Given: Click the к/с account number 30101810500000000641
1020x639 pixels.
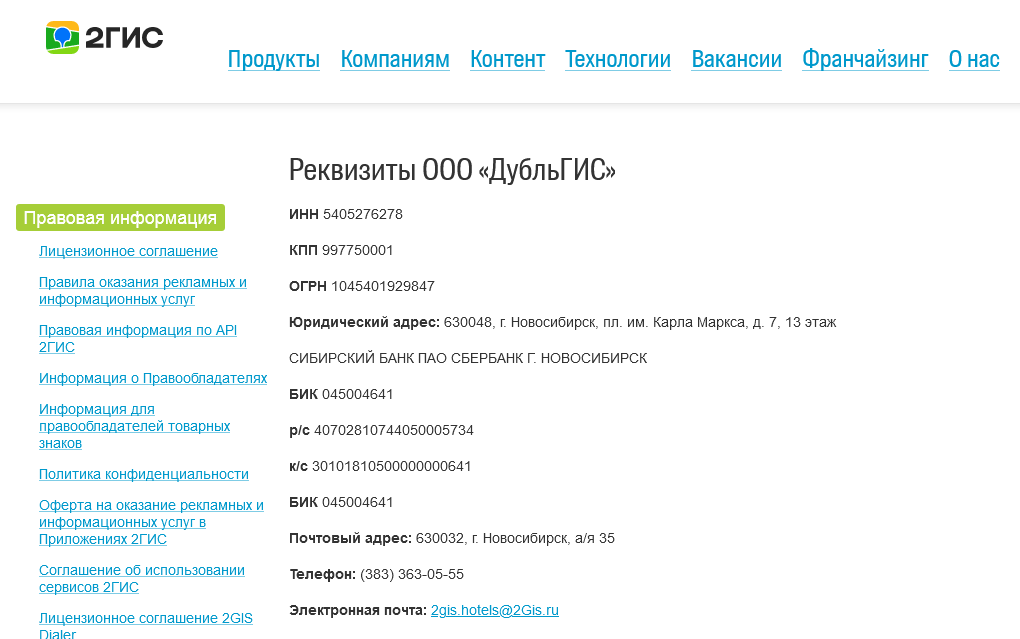Looking at the screenshot, I should tap(392, 467).
